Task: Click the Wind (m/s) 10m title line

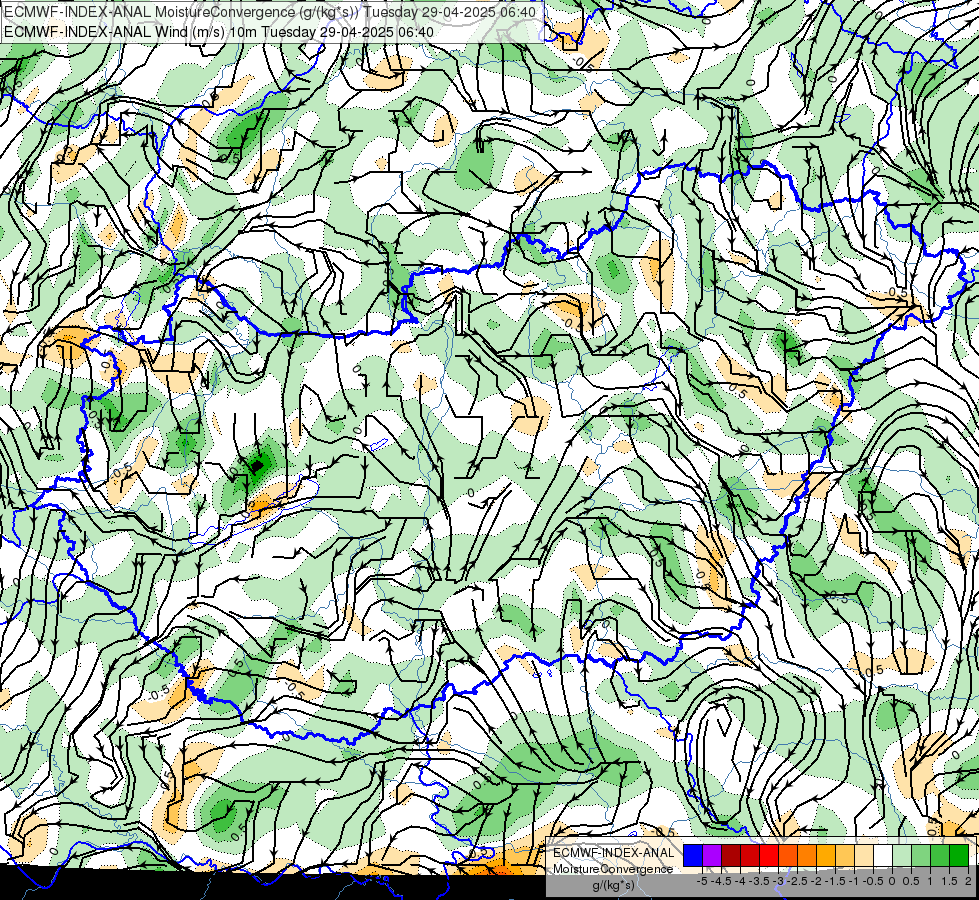Action: coord(219,31)
